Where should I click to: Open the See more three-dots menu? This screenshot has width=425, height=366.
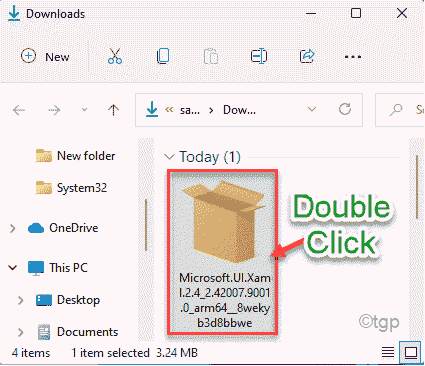pos(353,57)
